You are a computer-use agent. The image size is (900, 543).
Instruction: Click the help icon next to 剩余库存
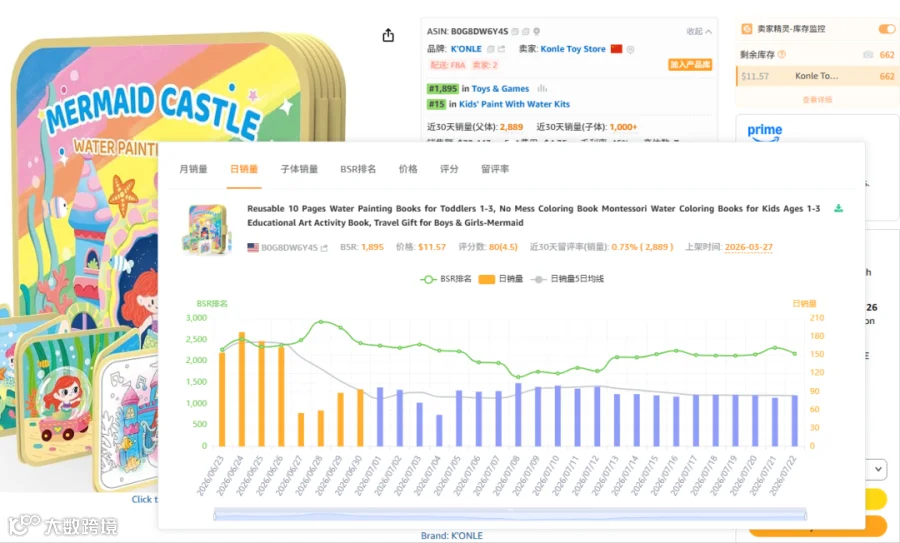[781, 55]
